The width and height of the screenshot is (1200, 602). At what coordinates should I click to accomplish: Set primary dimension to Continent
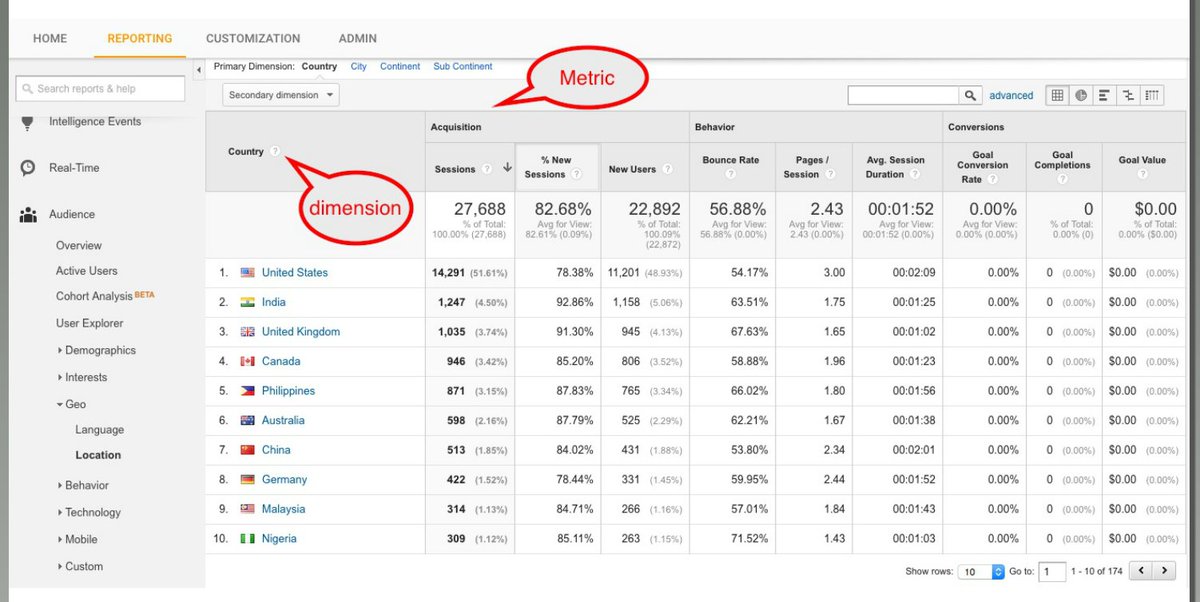(x=400, y=67)
